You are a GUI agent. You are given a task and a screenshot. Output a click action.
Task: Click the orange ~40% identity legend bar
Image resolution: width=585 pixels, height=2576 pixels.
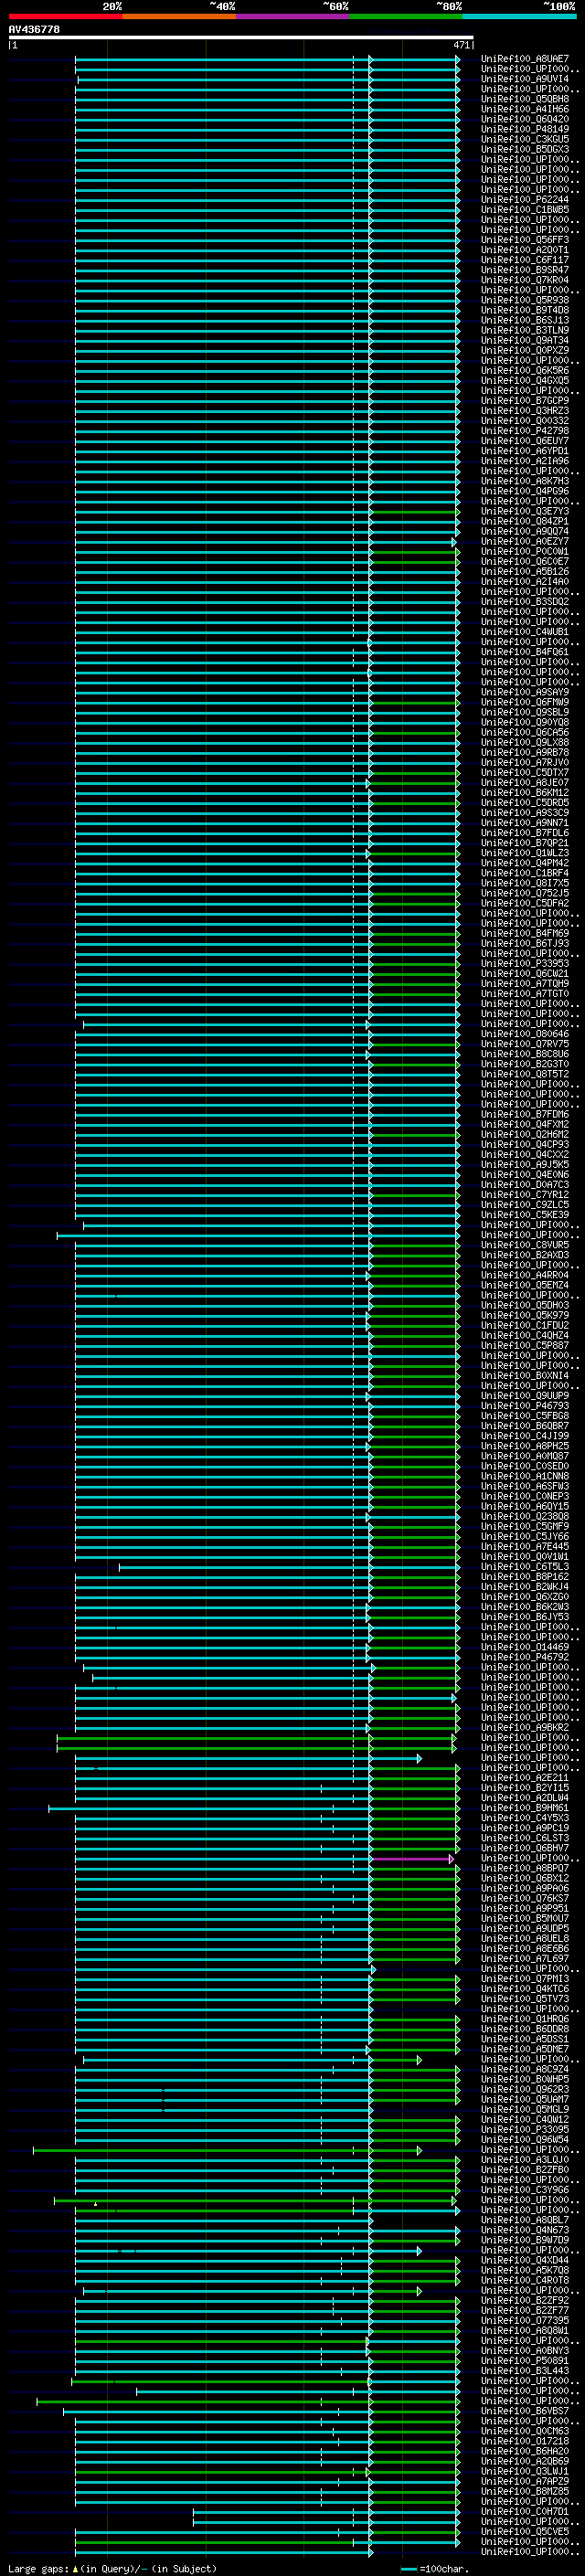pyautogui.click(x=179, y=16)
